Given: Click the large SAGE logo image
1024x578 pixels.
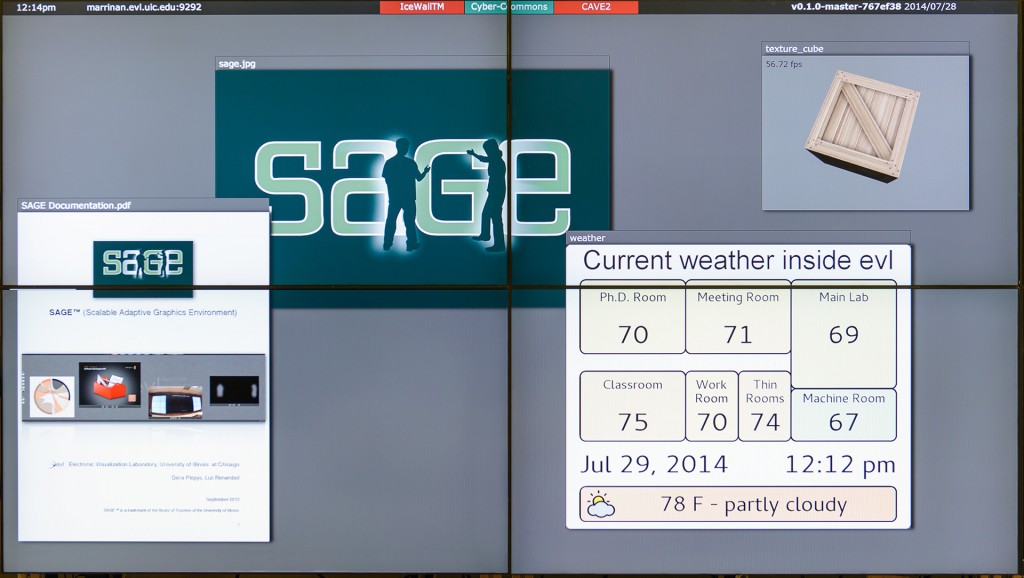Looking at the screenshot, I should click(x=413, y=189).
